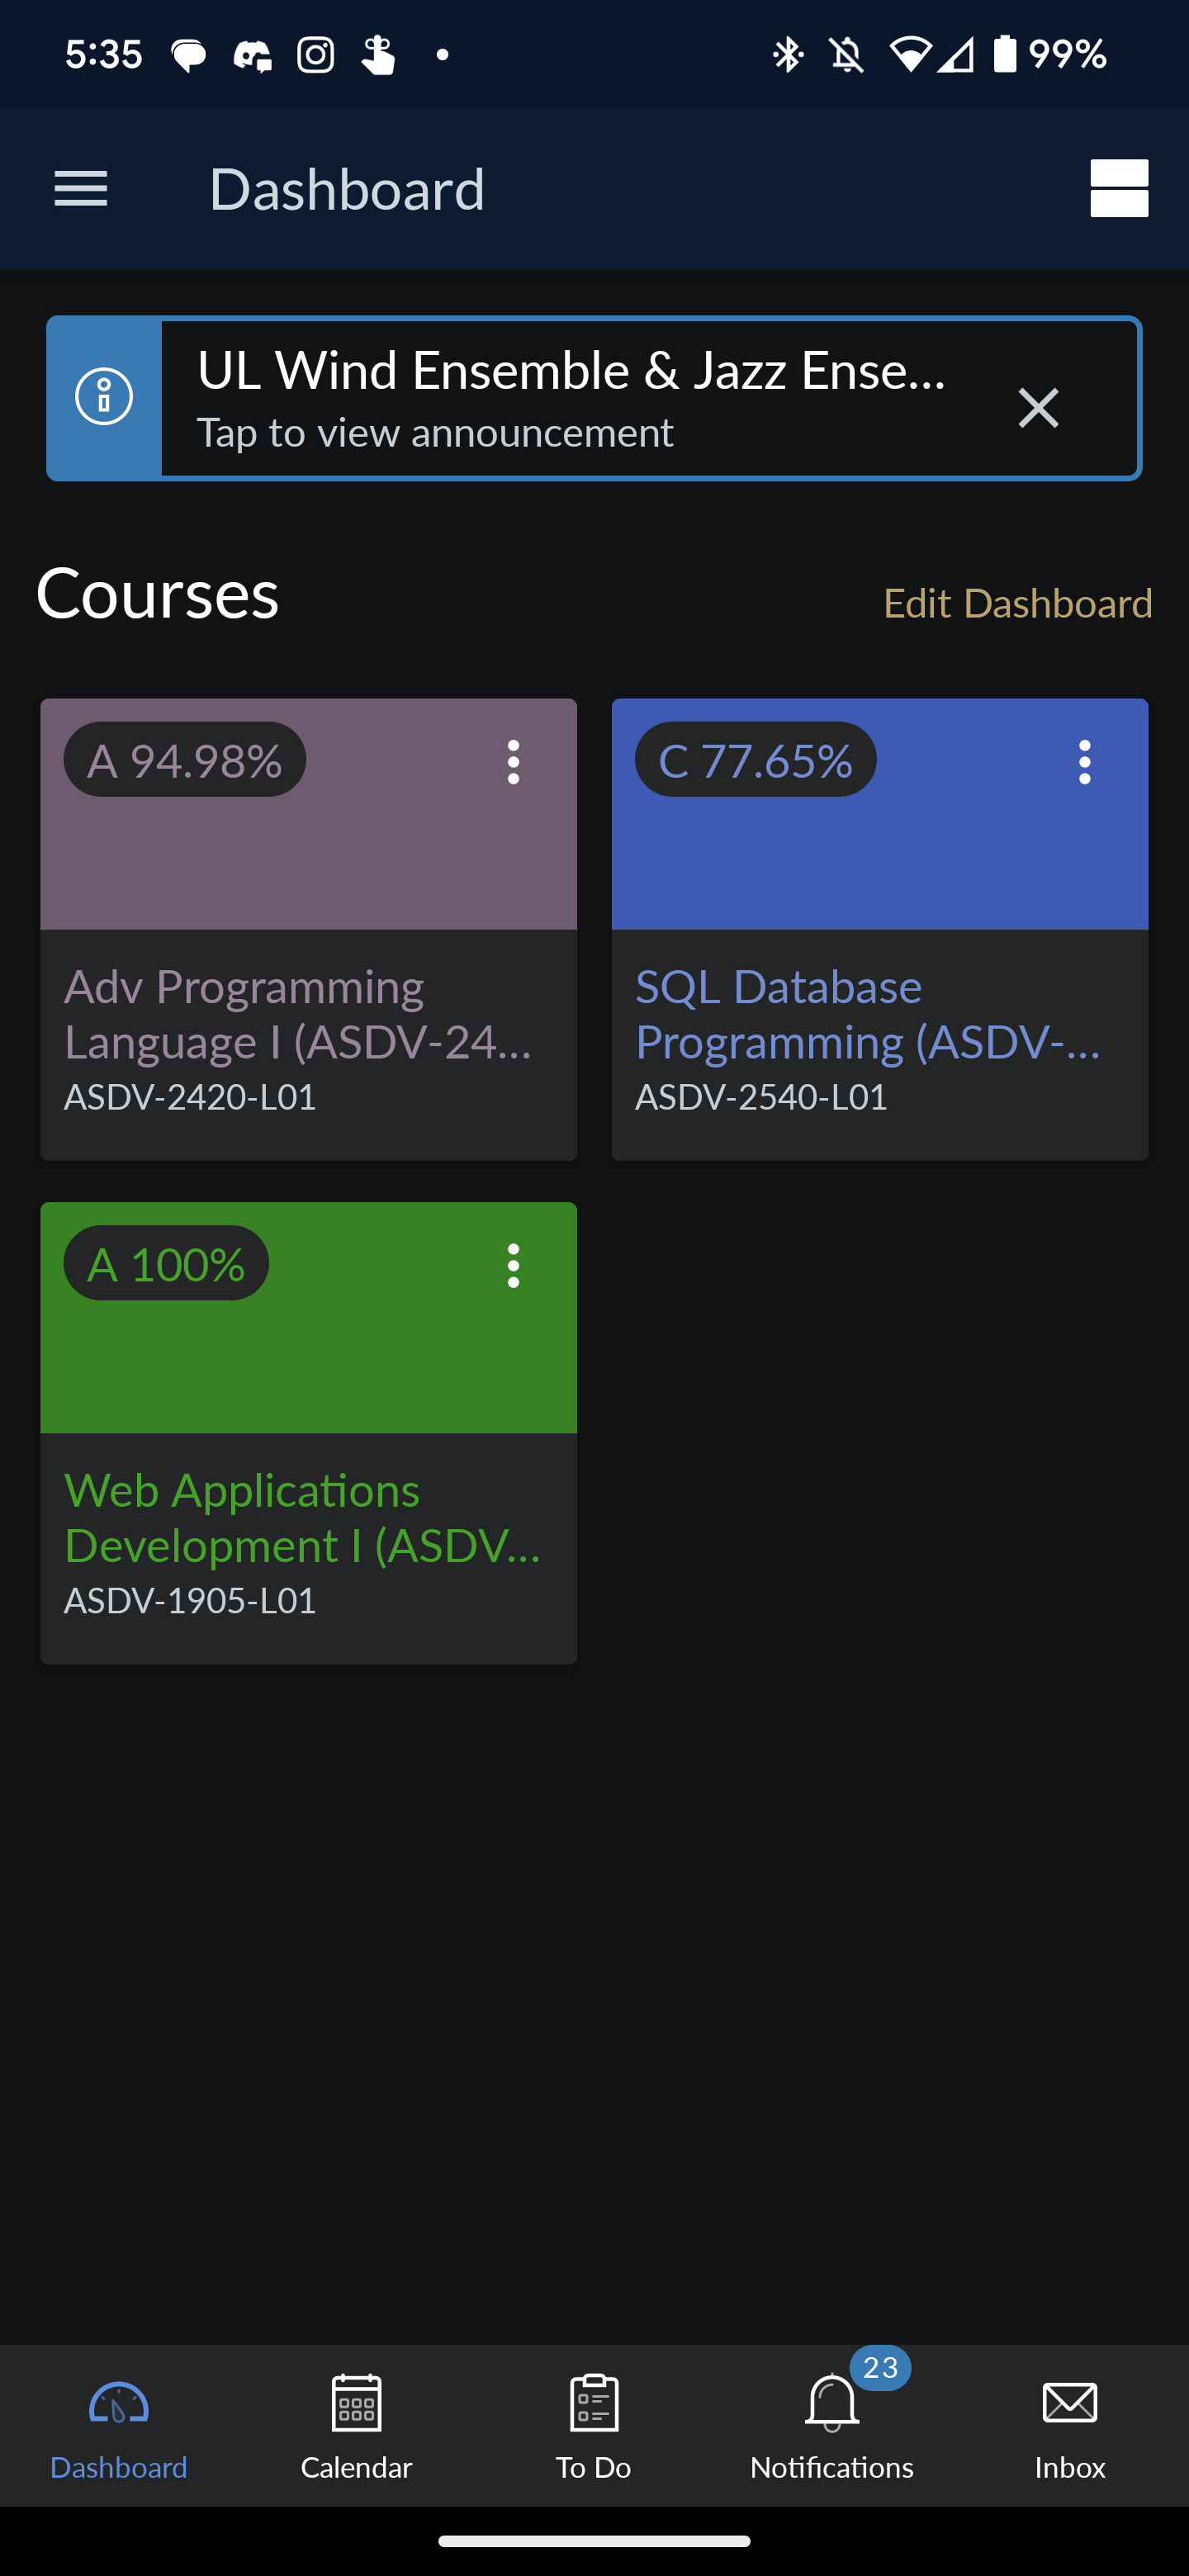Open Web Applications Development I course title
The height and width of the screenshot is (2576, 1189).
(x=302, y=1518)
